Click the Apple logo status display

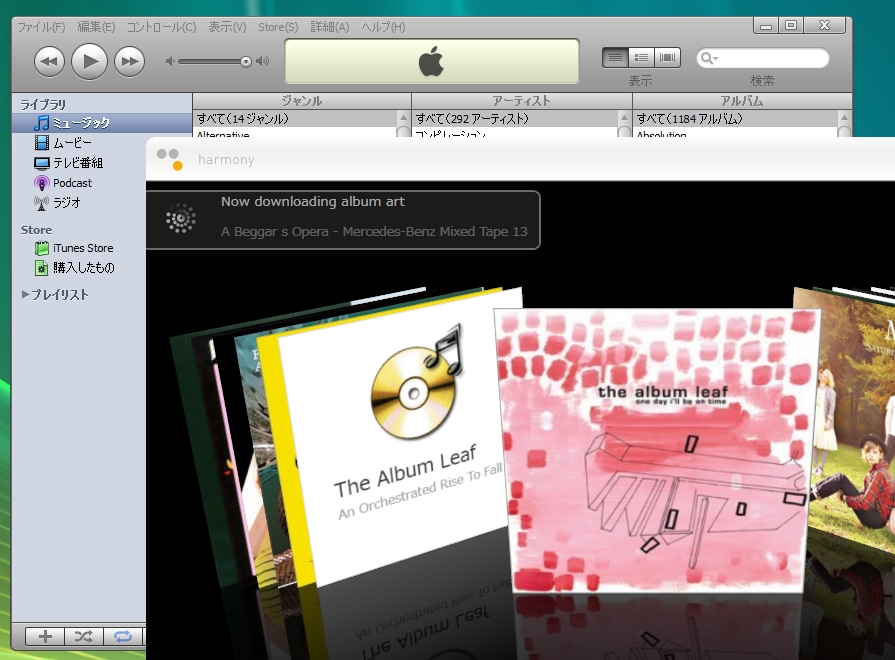pos(432,62)
